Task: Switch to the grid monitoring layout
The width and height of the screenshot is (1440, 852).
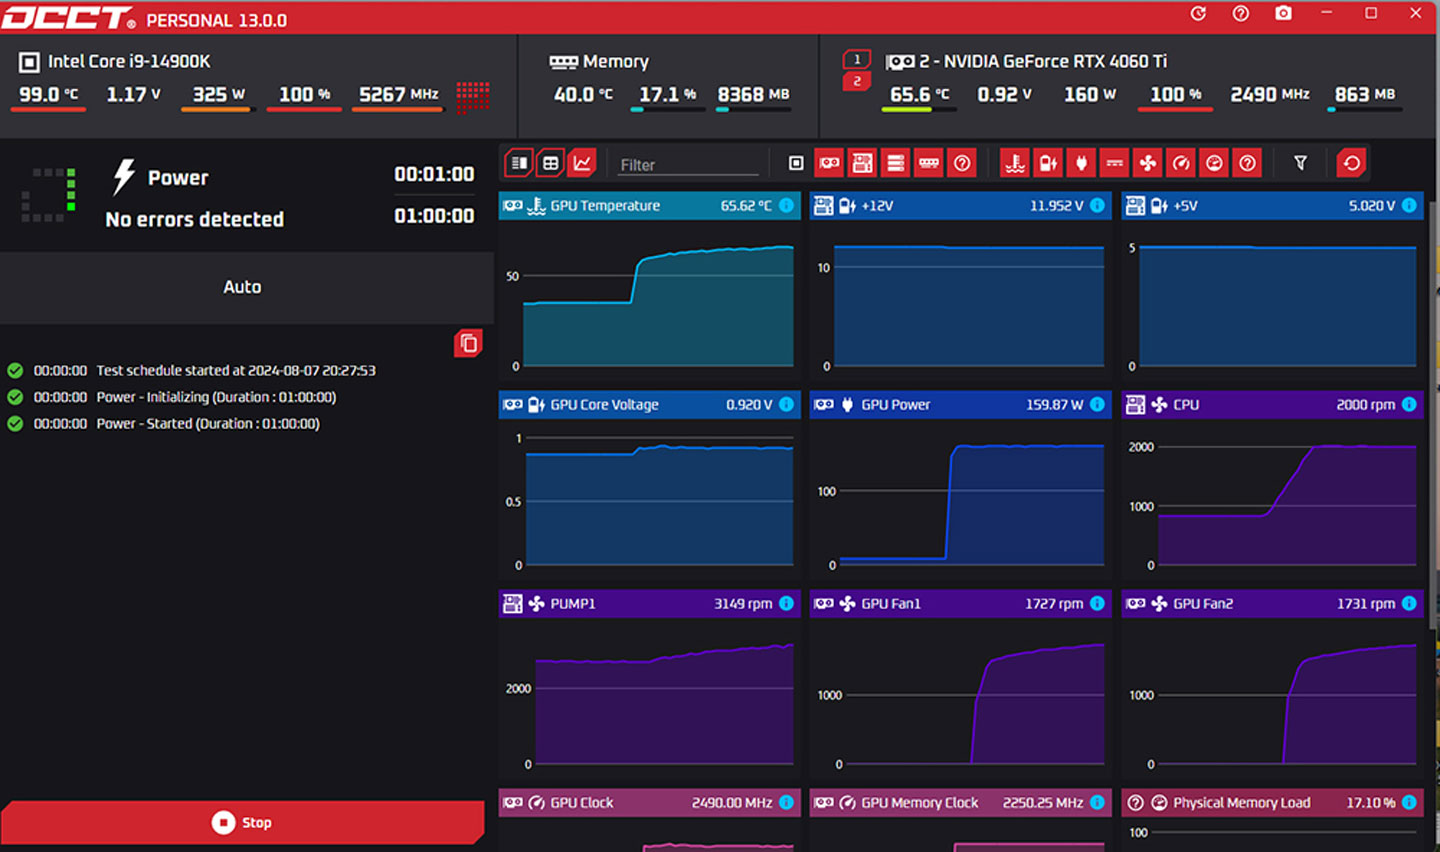Action: tap(551, 163)
